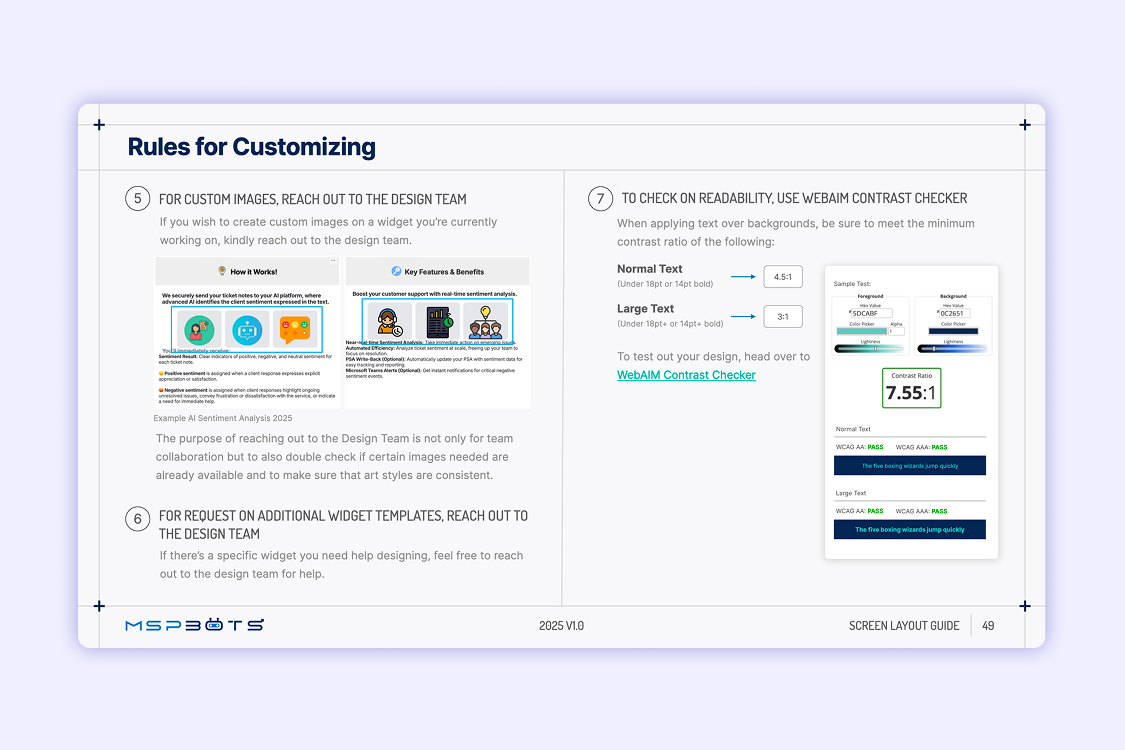Click WCAG AA PASS under Normal Text
The height and width of the screenshot is (750, 1125).
pos(860,447)
